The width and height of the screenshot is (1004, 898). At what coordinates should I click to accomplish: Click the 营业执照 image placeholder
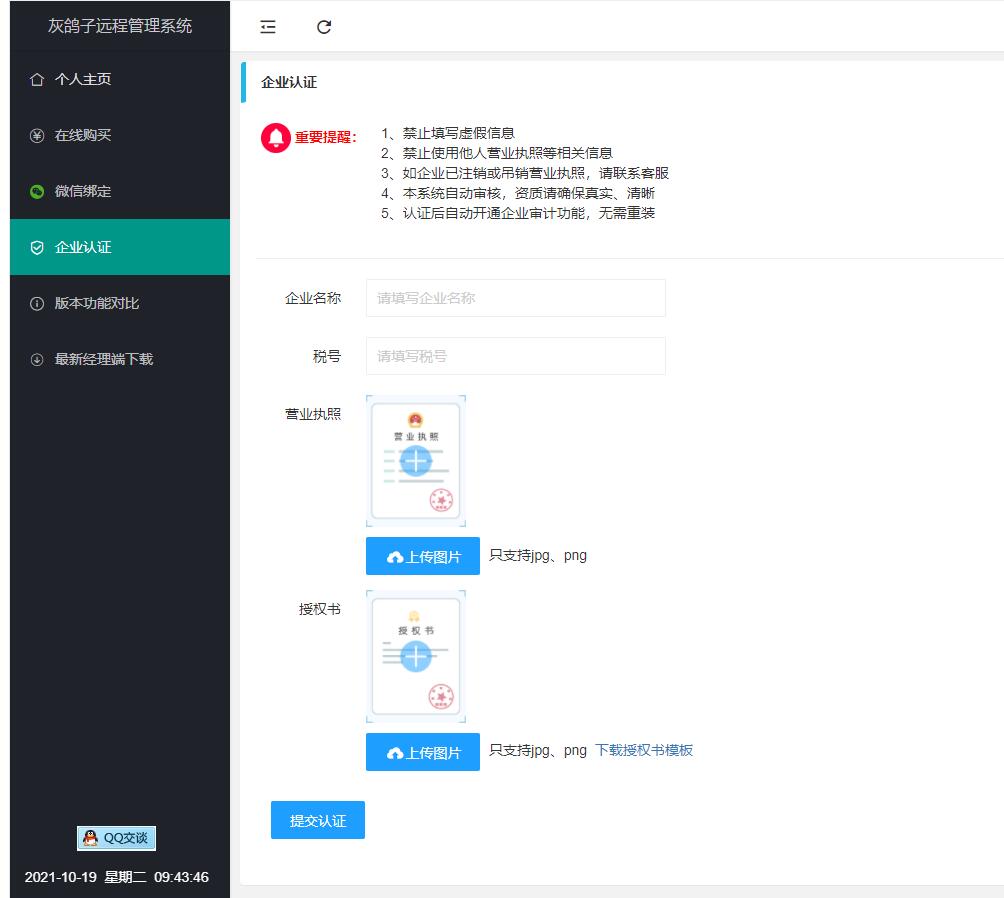click(415, 461)
